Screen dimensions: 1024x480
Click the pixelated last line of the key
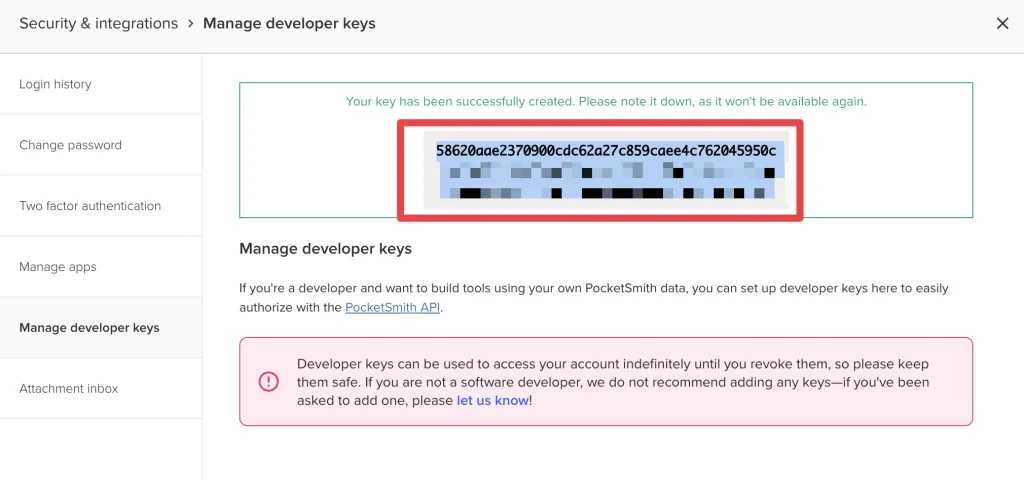(x=605, y=193)
